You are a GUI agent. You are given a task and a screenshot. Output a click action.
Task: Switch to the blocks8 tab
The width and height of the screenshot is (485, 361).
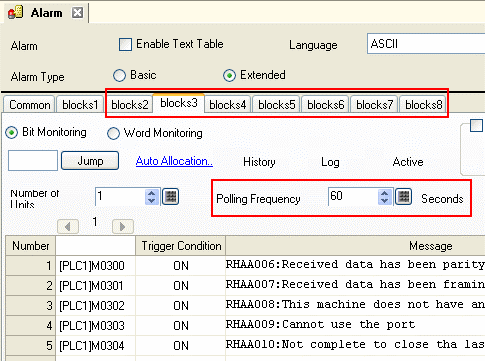click(x=423, y=105)
